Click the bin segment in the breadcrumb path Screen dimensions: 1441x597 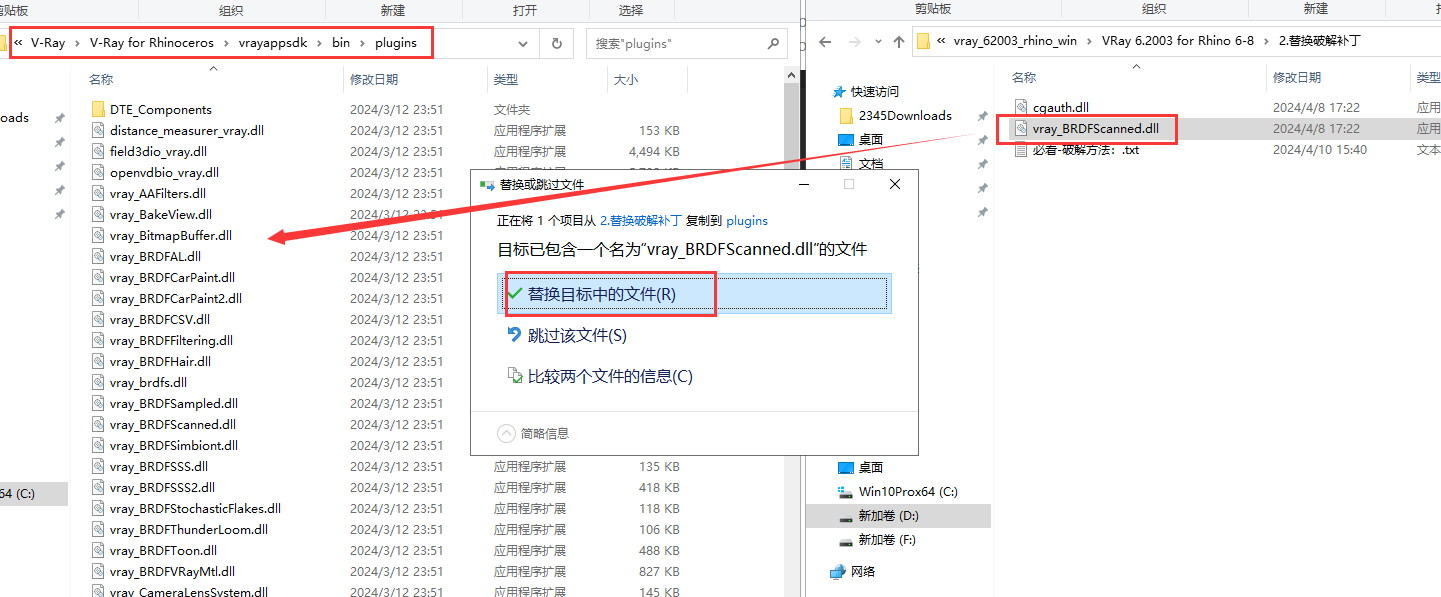click(341, 43)
